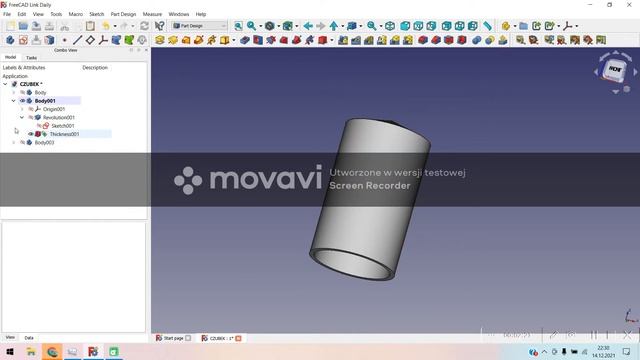Toggle visibility eye of Body001

point(22,101)
